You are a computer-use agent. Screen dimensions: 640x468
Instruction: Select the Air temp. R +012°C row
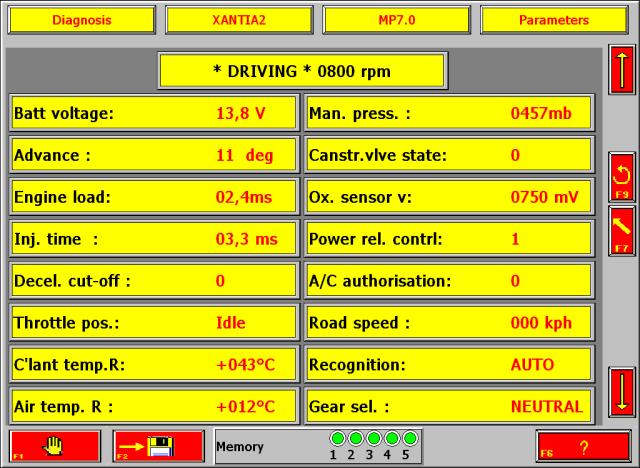click(x=154, y=406)
